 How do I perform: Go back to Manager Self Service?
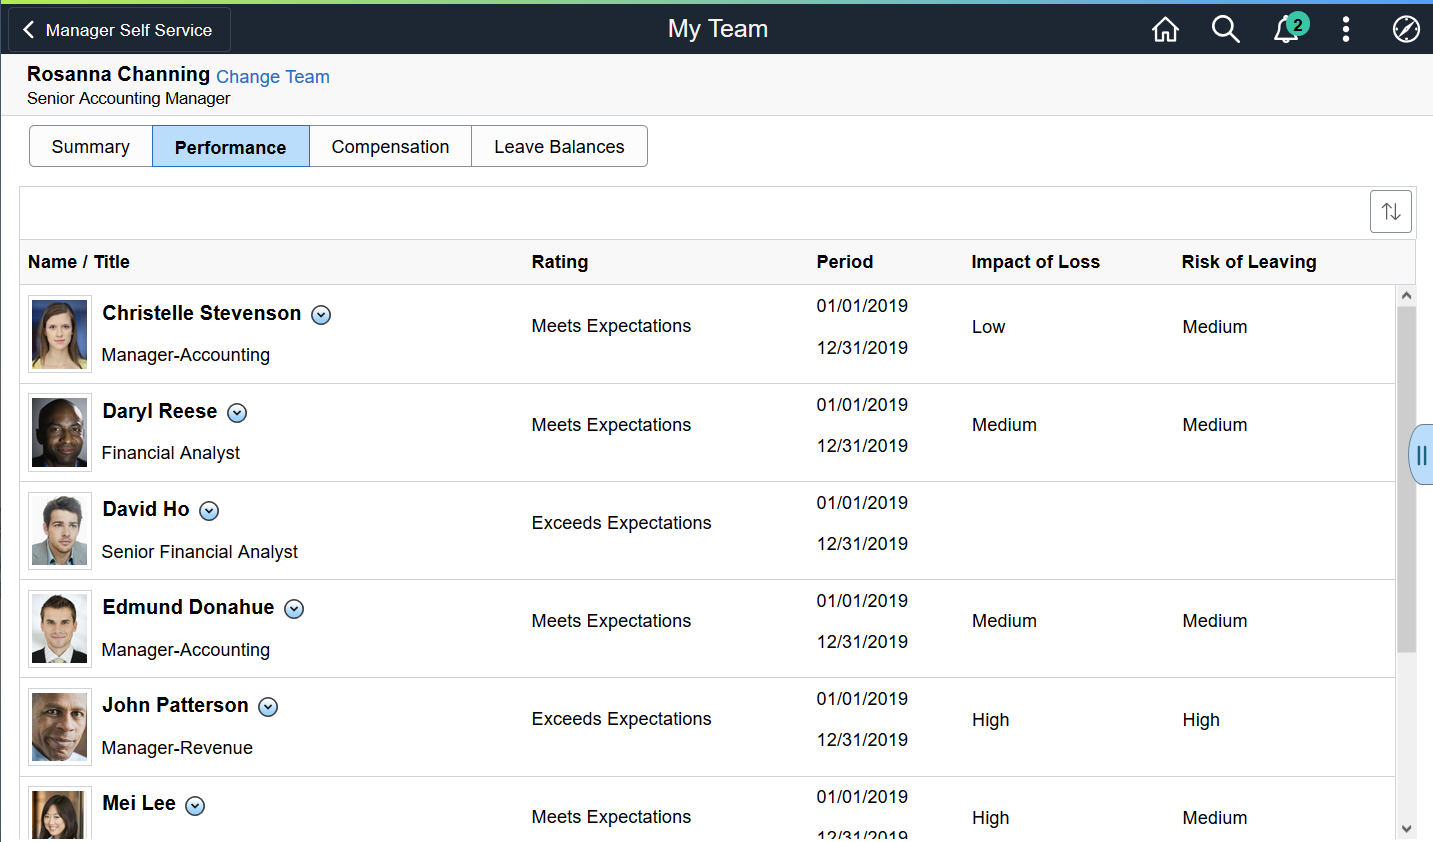point(119,30)
